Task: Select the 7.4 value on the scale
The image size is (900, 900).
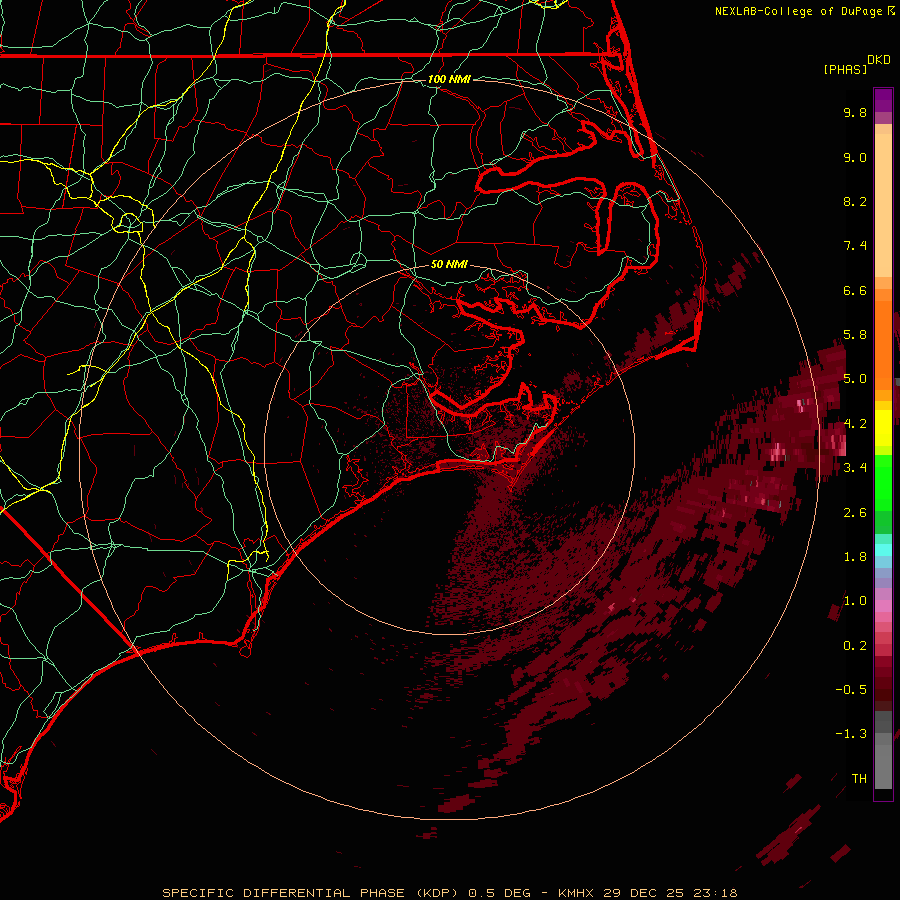Action: coord(855,246)
